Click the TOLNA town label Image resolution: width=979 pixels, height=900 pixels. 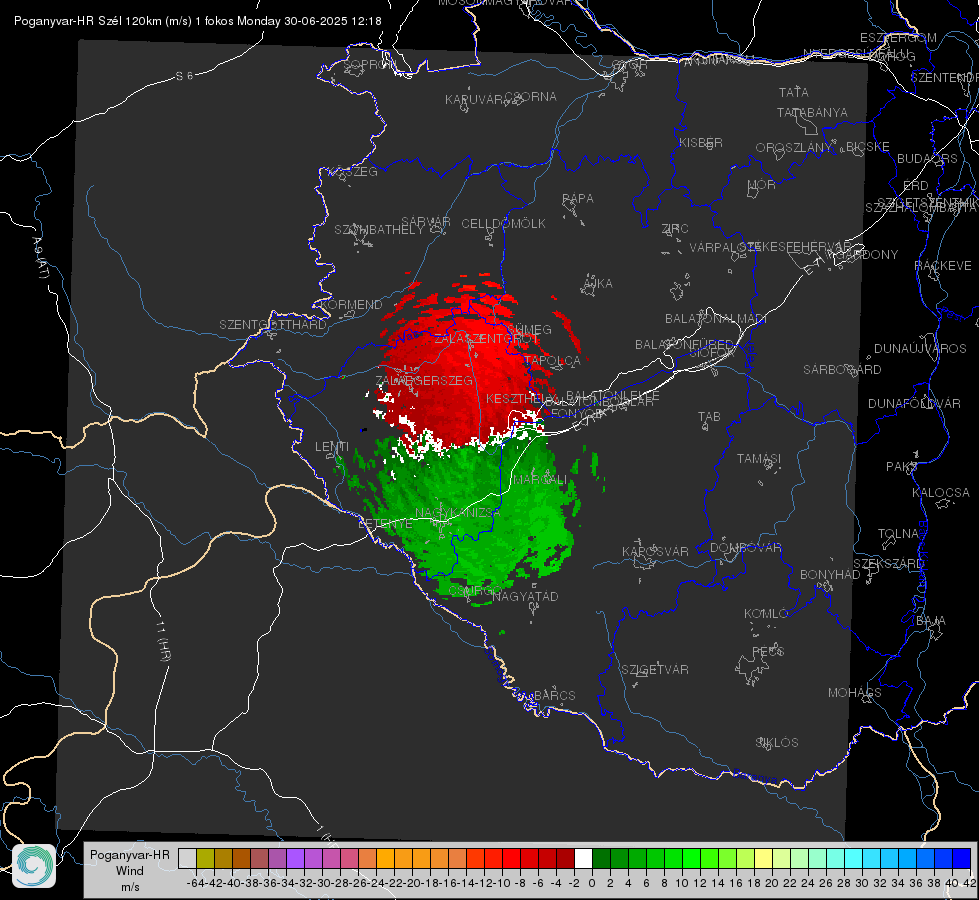click(x=898, y=533)
